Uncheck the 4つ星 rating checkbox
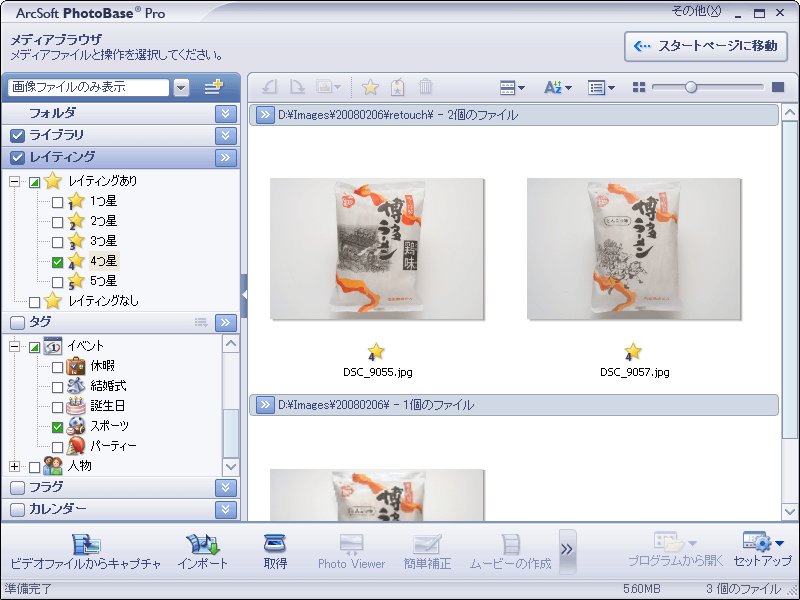The image size is (800, 600). pyautogui.click(x=57, y=262)
